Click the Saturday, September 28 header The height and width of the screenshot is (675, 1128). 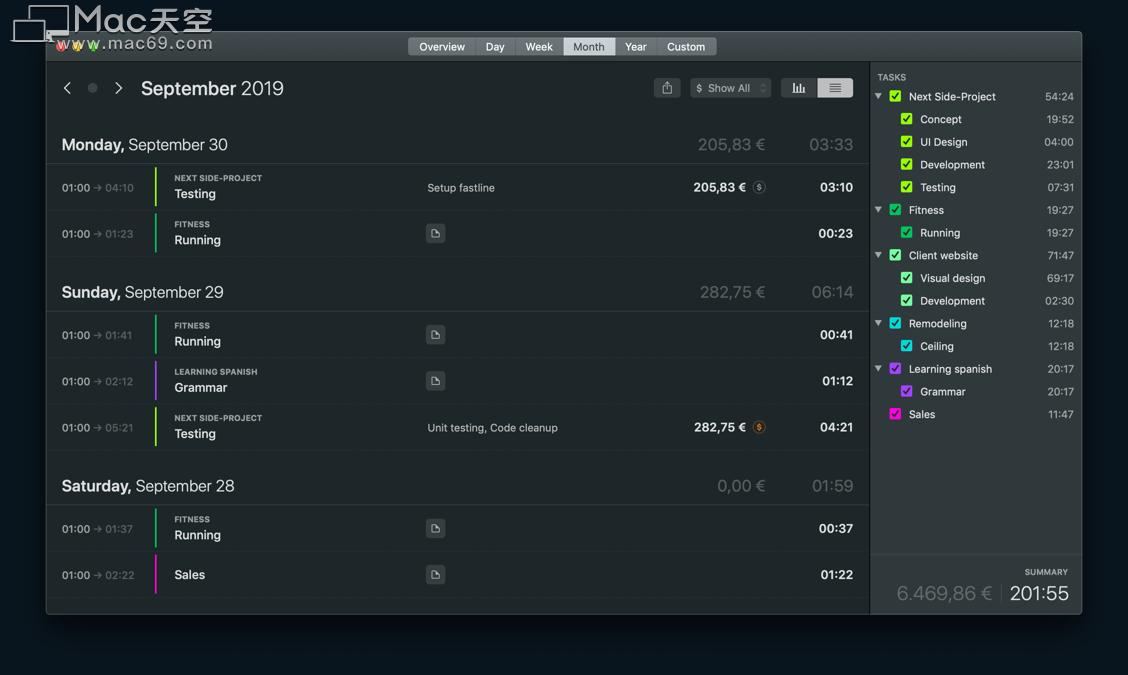[x=148, y=486]
